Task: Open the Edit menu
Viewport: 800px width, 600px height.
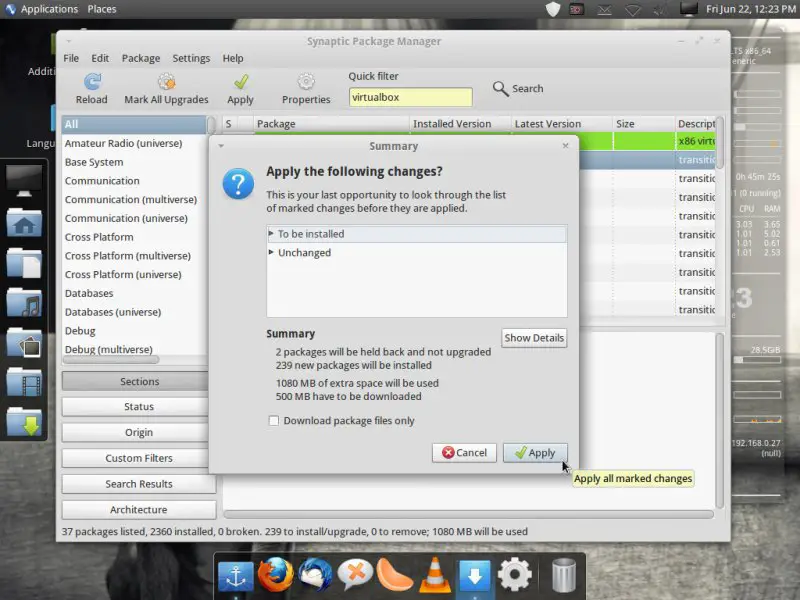Action: 100,58
